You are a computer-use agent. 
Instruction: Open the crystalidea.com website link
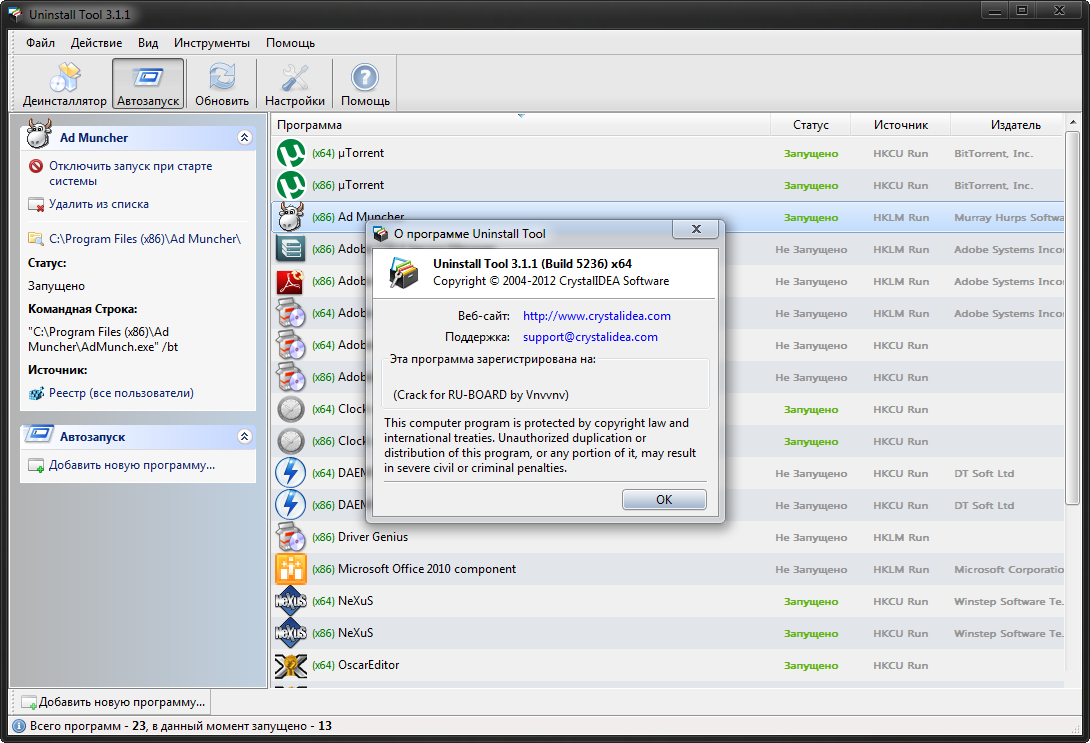point(596,316)
